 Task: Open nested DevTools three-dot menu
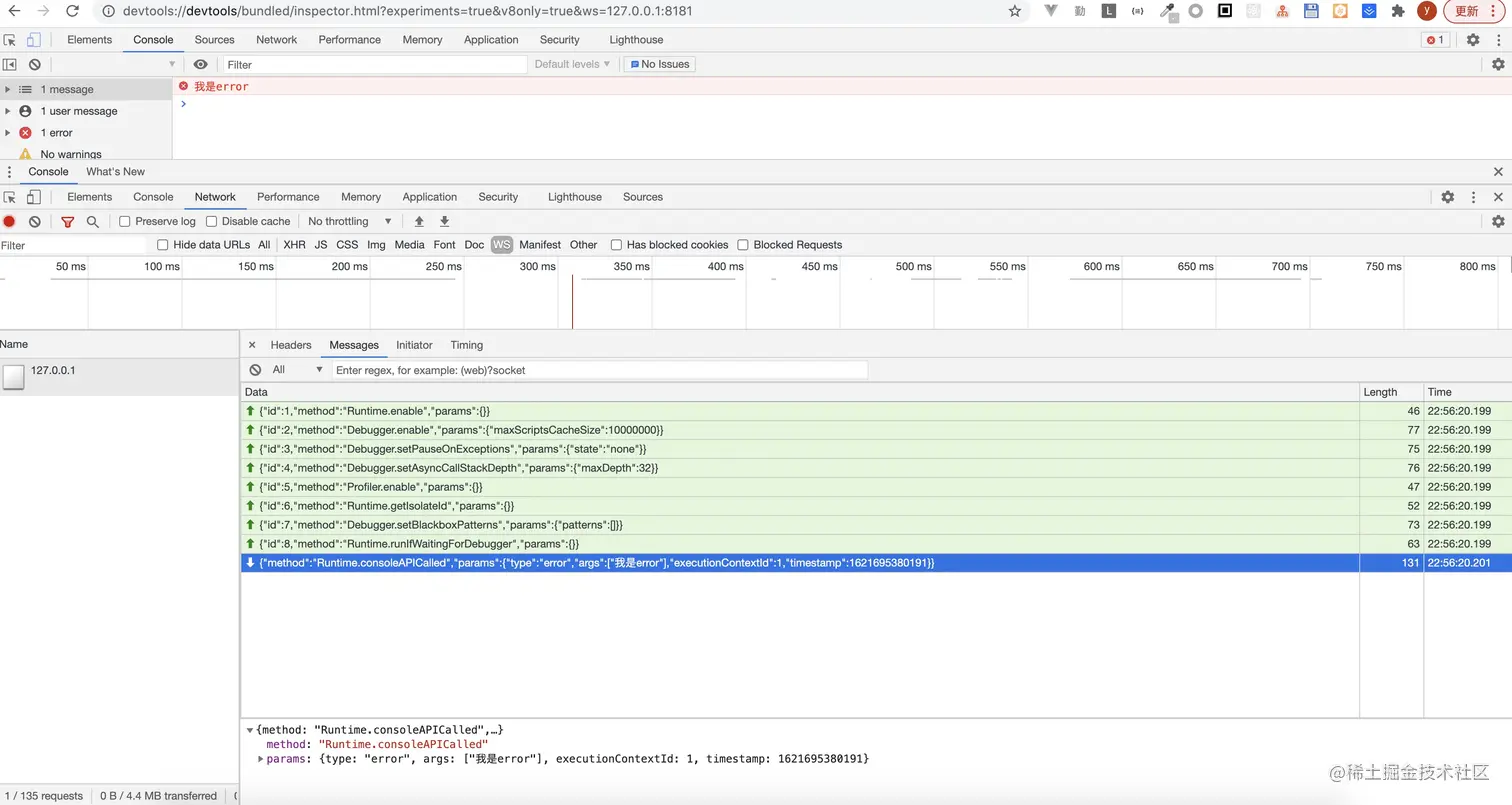1473,197
